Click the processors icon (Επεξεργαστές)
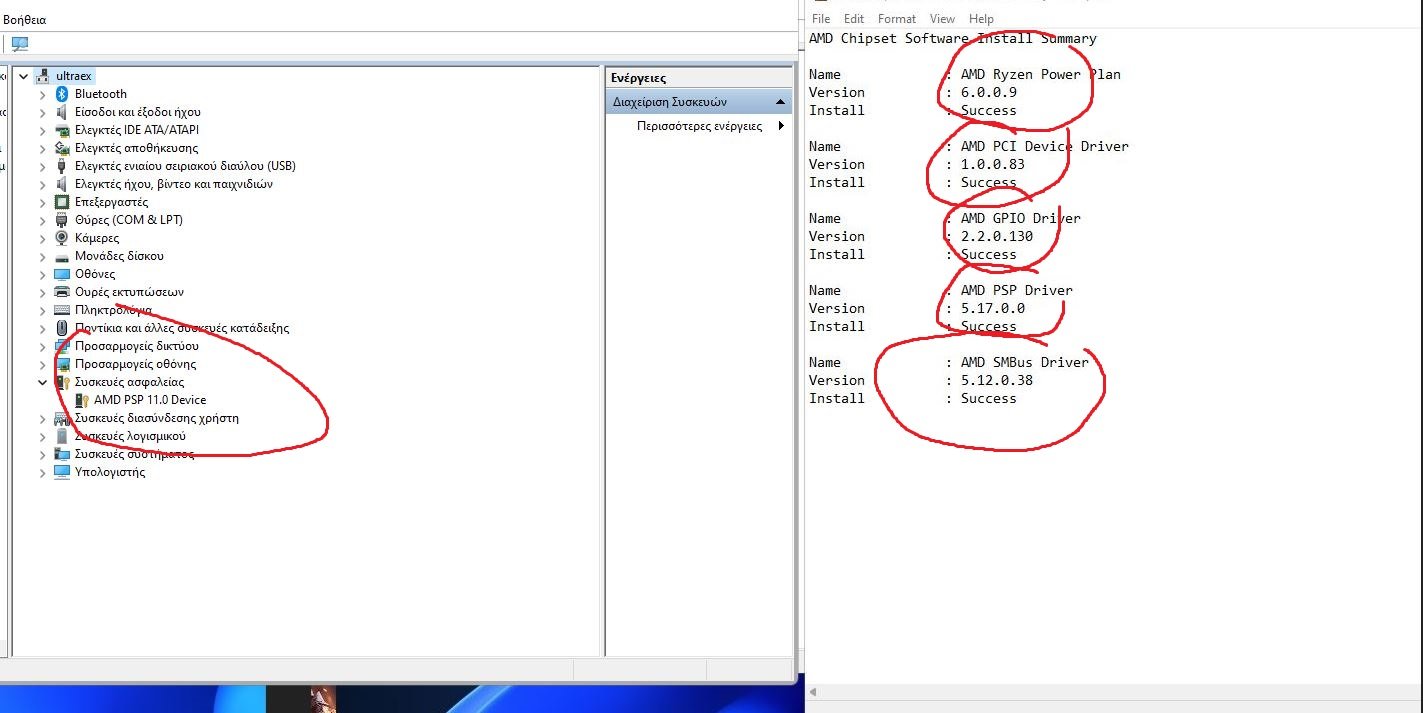This screenshot has width=1423, height=713. [x=62, y=202]
